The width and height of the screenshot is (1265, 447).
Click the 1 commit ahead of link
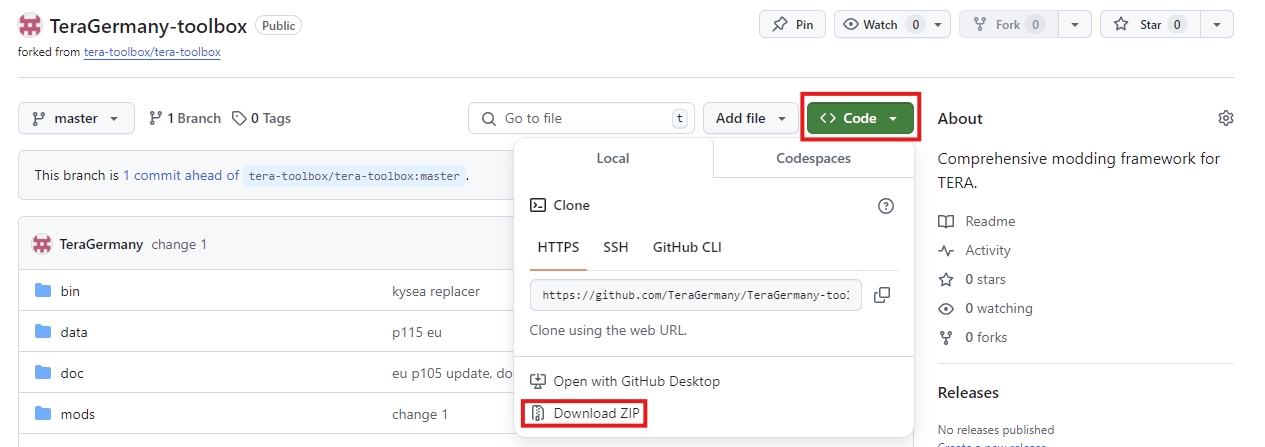[x=181, y=175]
